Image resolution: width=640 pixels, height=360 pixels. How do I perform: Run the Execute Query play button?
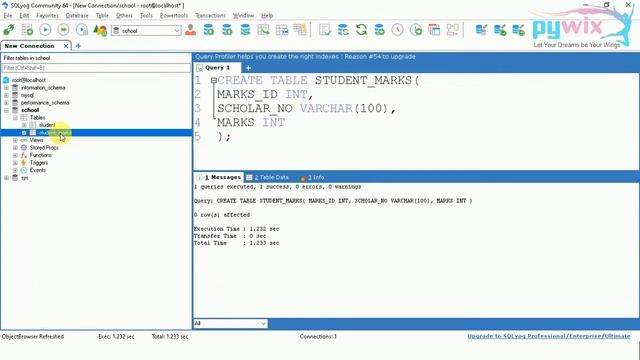(x=45, y=30)
